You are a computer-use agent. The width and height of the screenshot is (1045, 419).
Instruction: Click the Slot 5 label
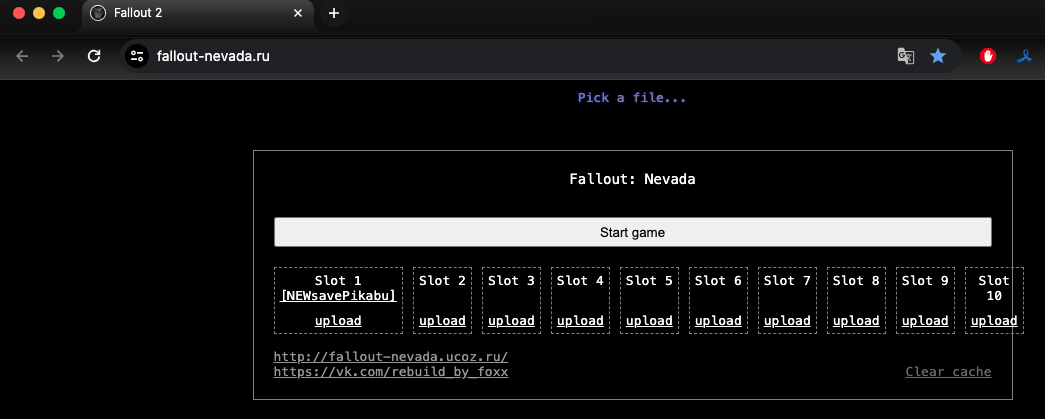[x=649, y=281]
